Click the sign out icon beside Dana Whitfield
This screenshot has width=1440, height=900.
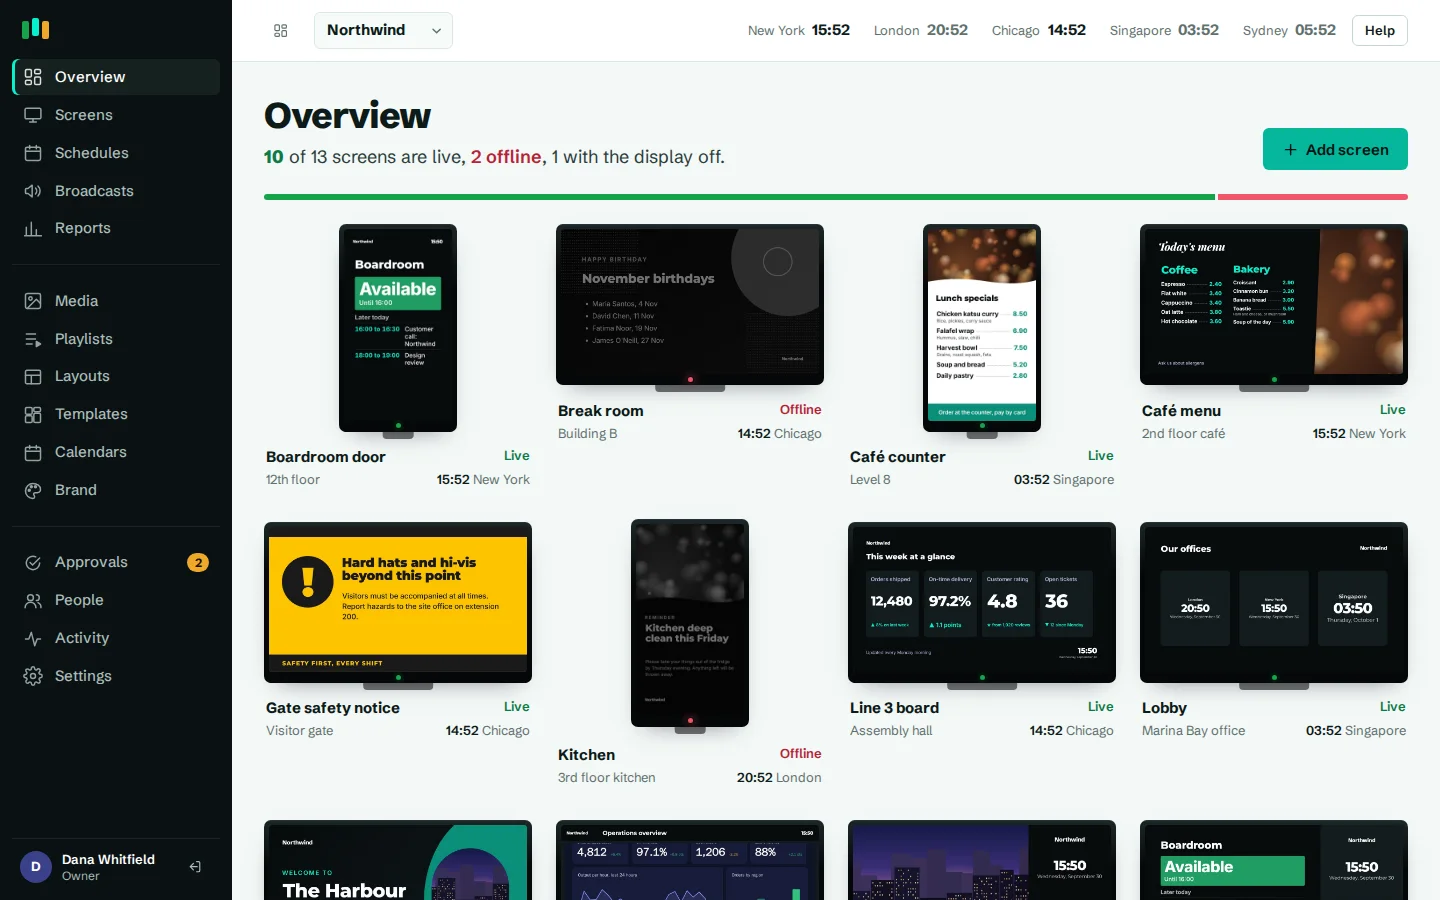tap(196, 867)
